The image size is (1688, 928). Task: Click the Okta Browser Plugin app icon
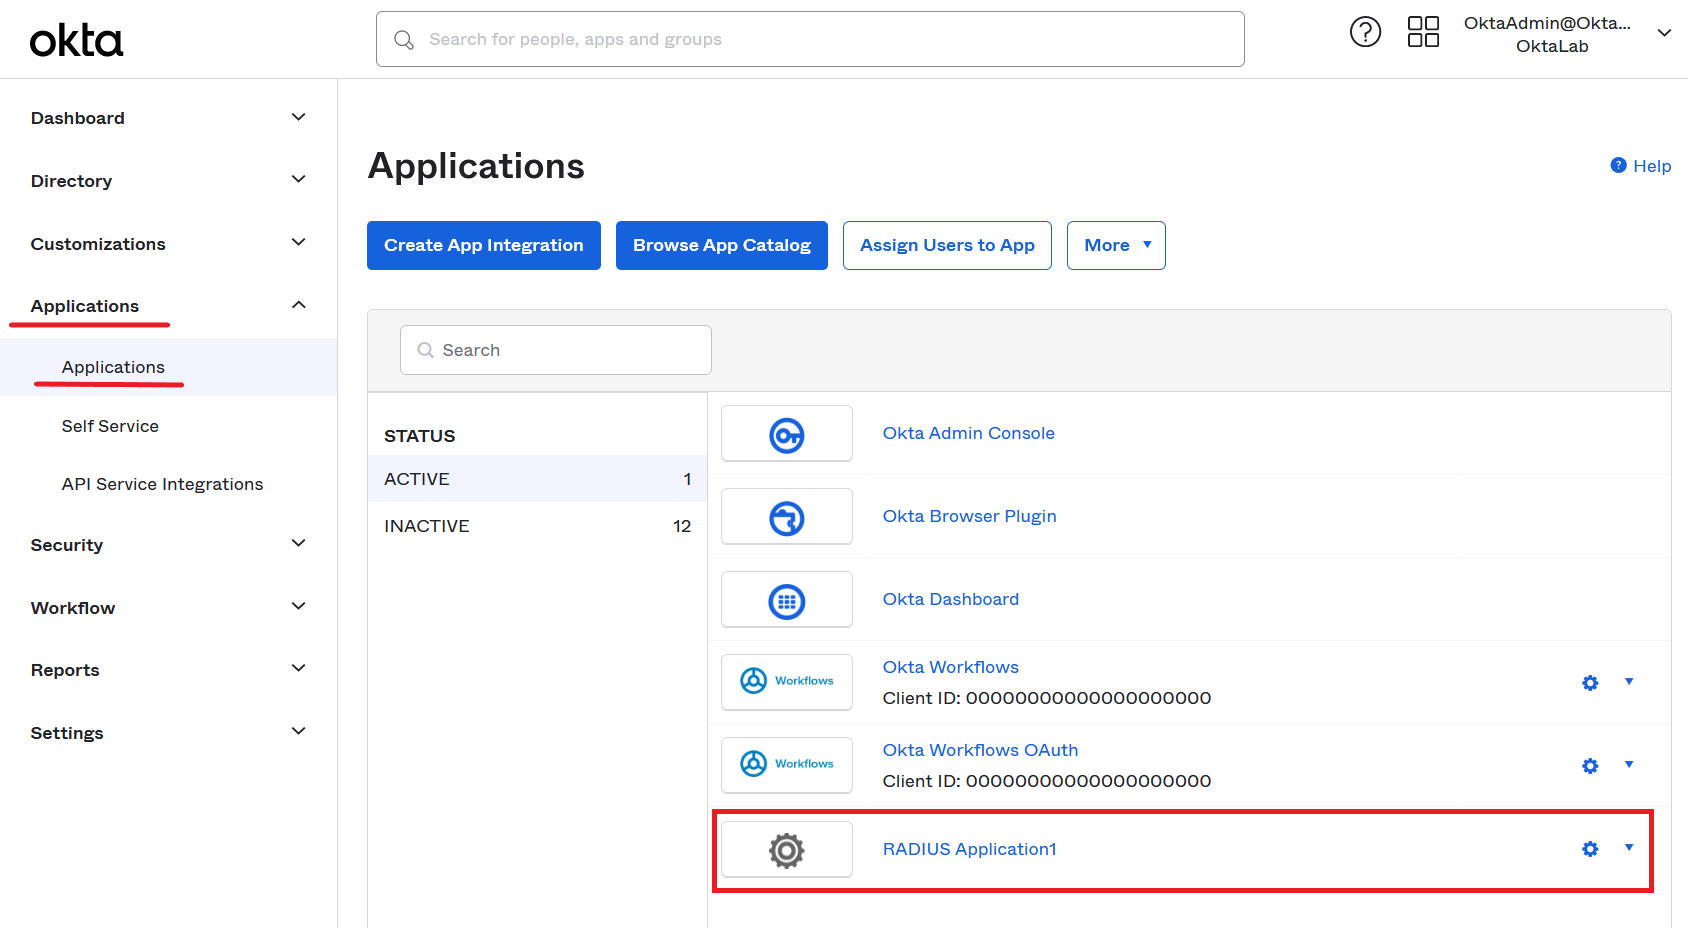click(x=787, y=517)
